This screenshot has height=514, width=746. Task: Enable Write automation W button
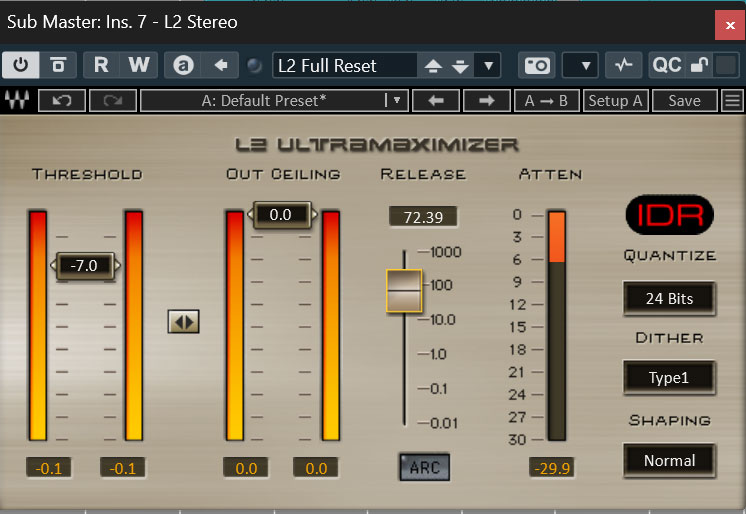[x=138, y=65]
